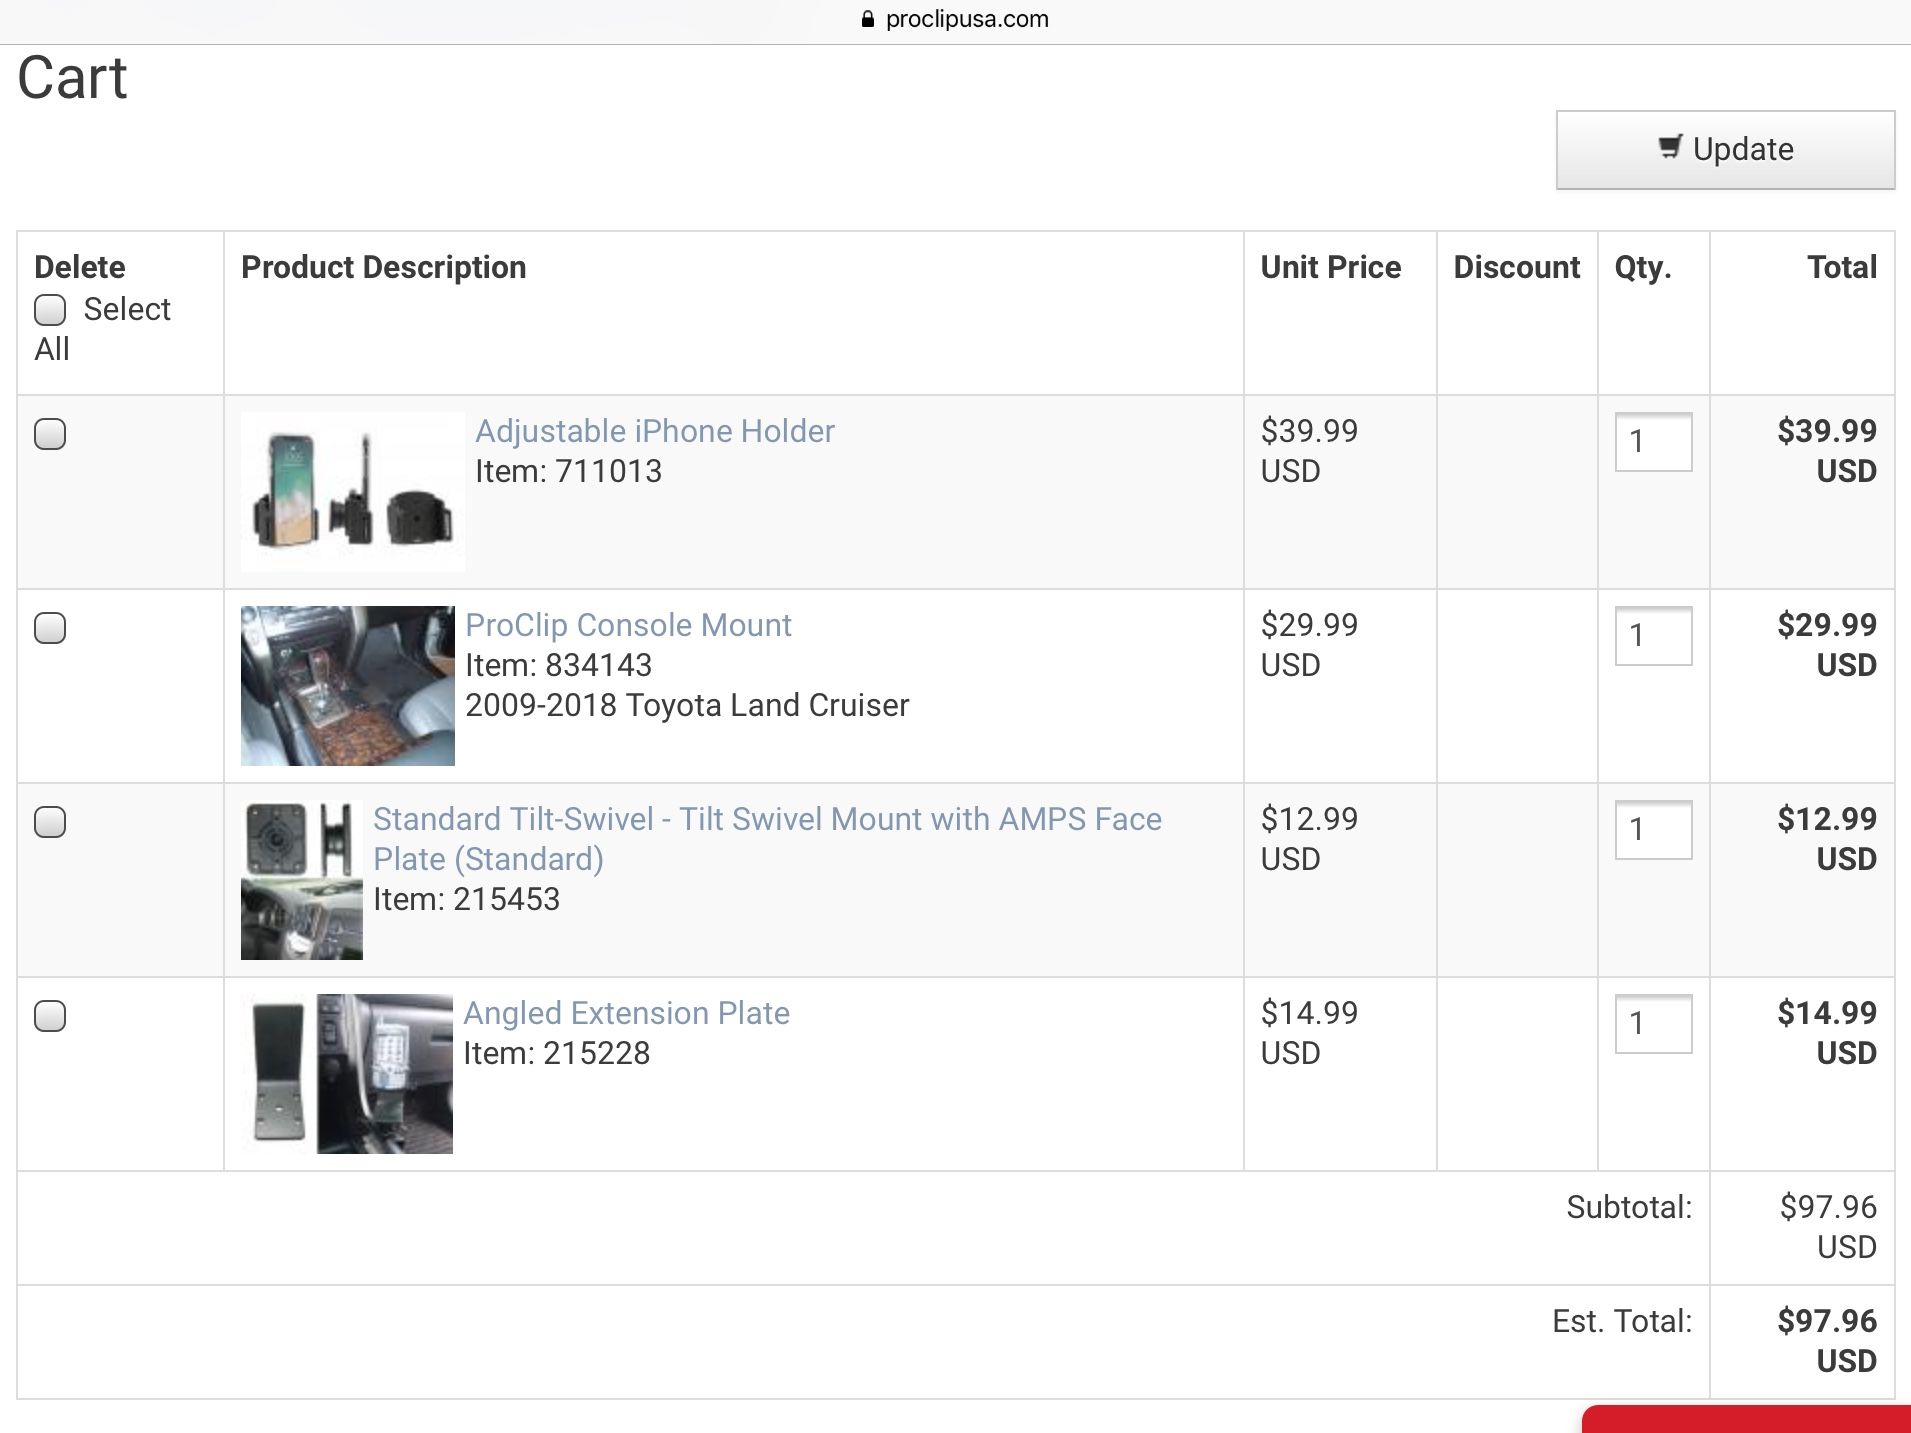Click the Tilt-Swivel Mount quantity box
1911x1433 pixels.
point(1653,829)
